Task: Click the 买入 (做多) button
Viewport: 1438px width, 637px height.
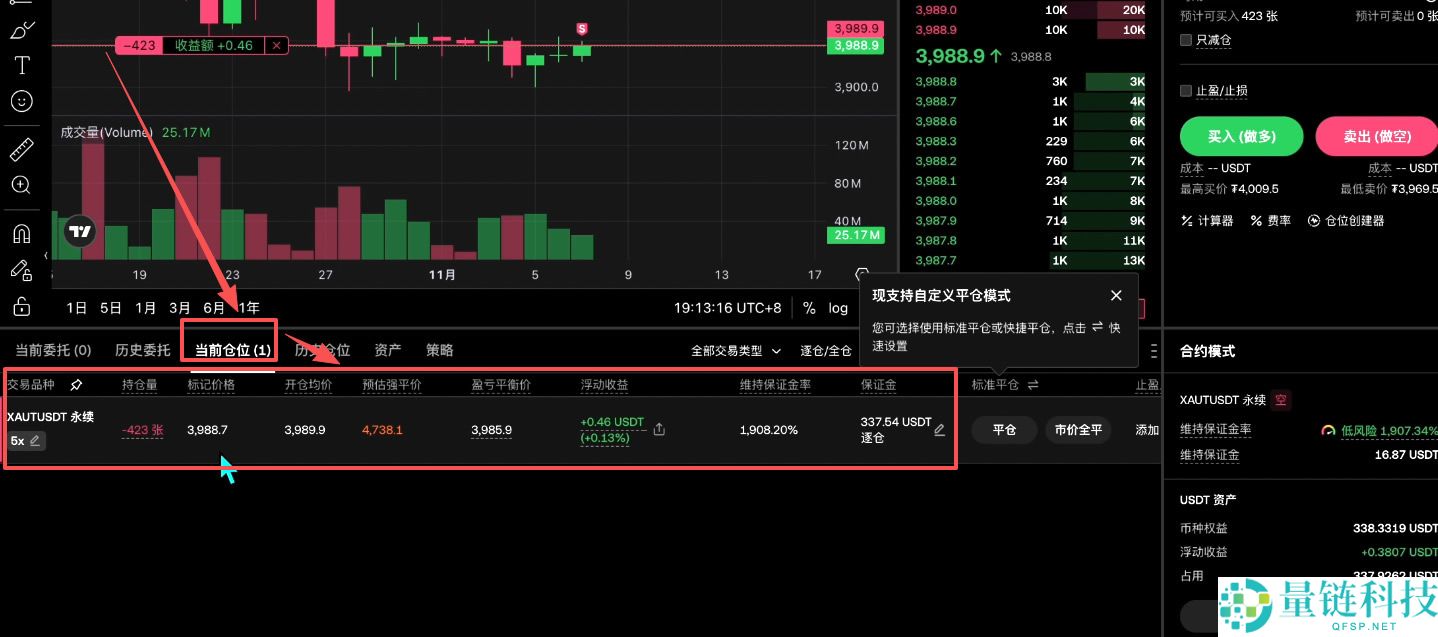Action: [x=1241, y=136]
